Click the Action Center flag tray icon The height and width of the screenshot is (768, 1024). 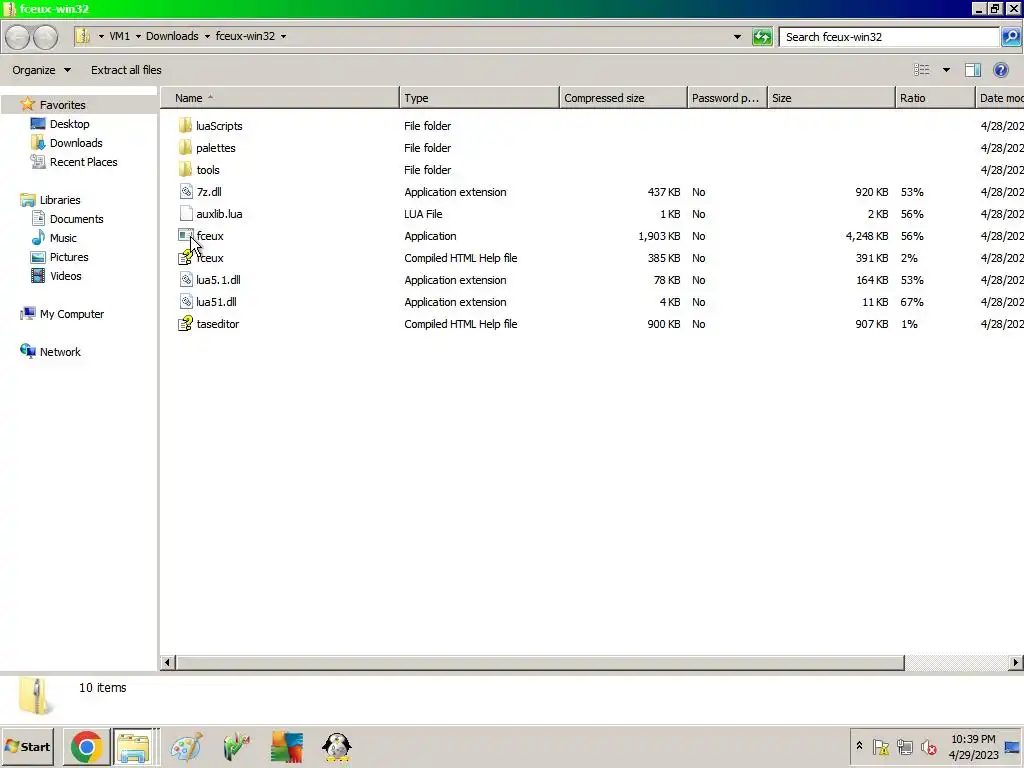tap(880, 747)
